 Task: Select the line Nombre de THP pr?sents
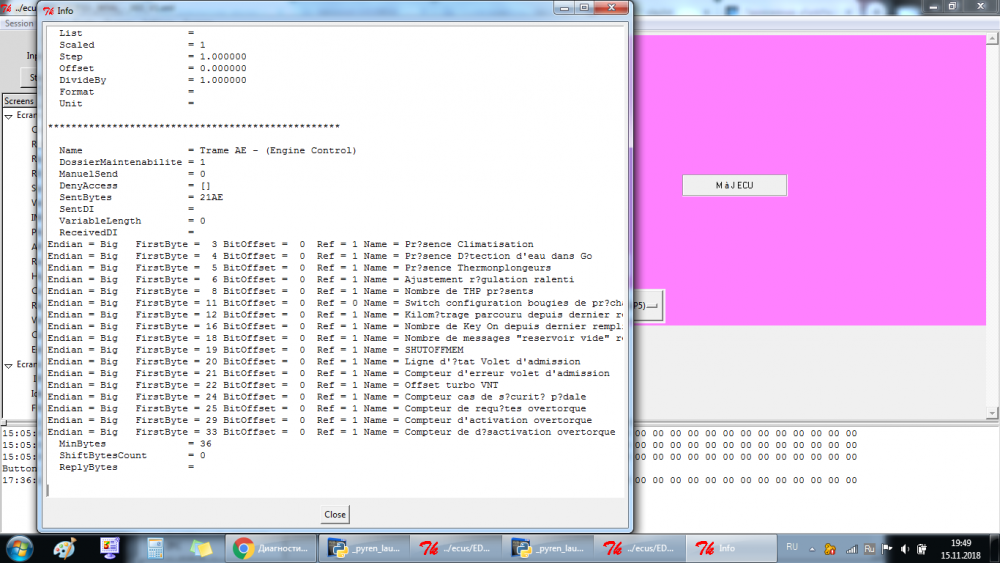click(x=291, y=291)
